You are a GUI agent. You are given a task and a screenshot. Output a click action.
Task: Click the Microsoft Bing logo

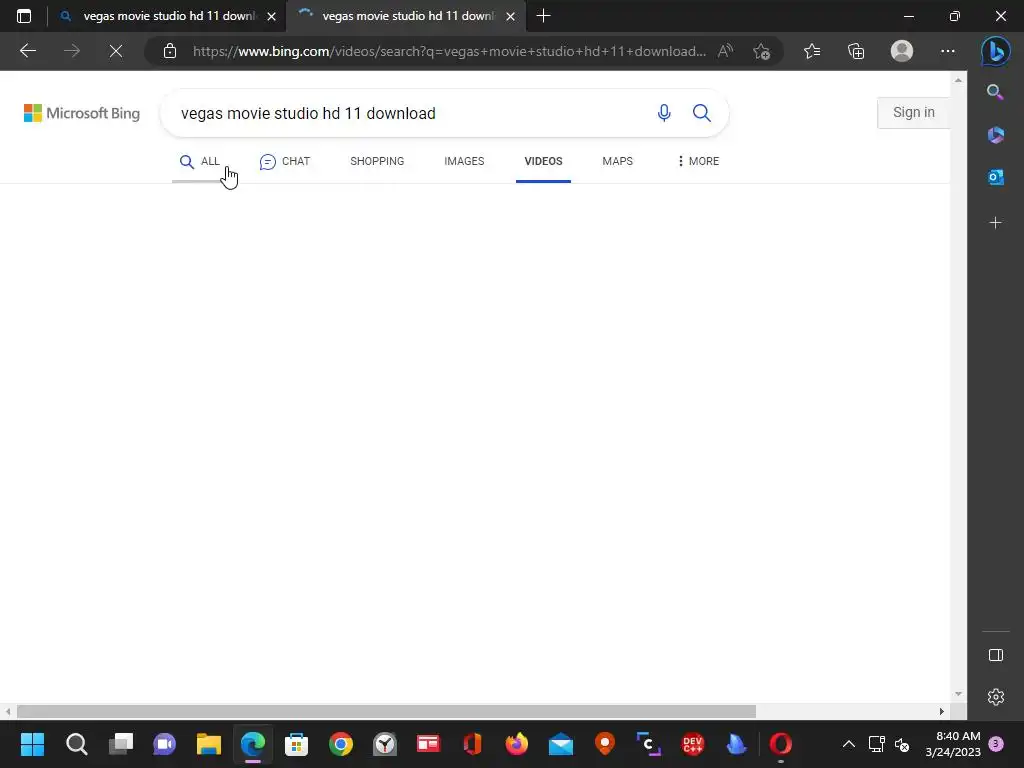coord(82,113)
